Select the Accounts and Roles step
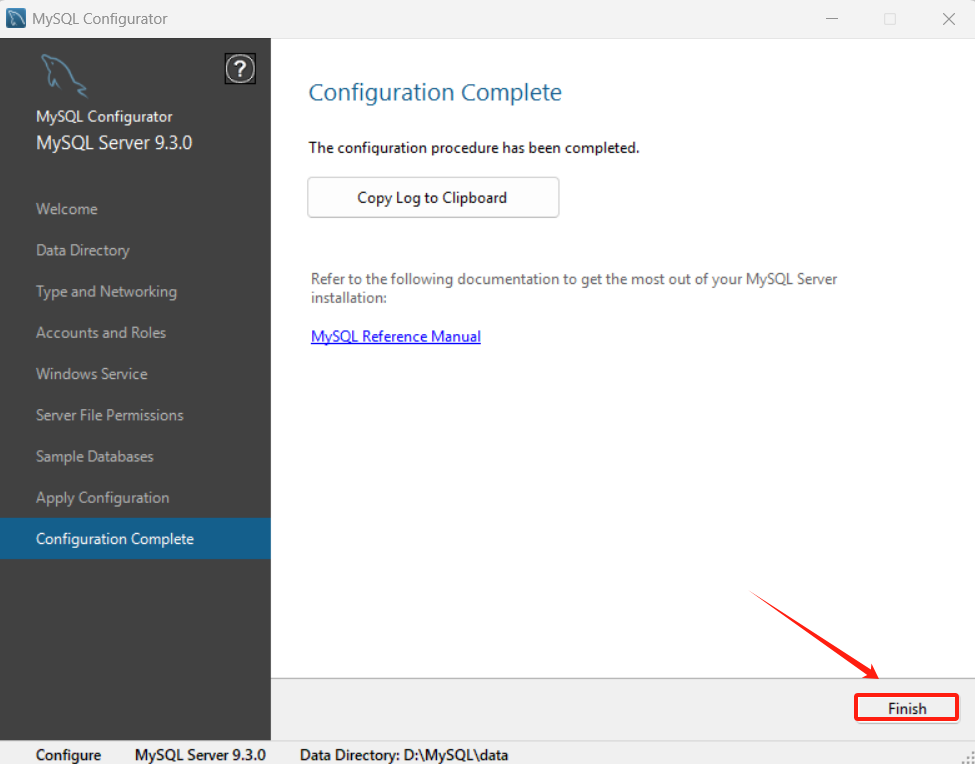Screen dimensions: 975x764 101,333
